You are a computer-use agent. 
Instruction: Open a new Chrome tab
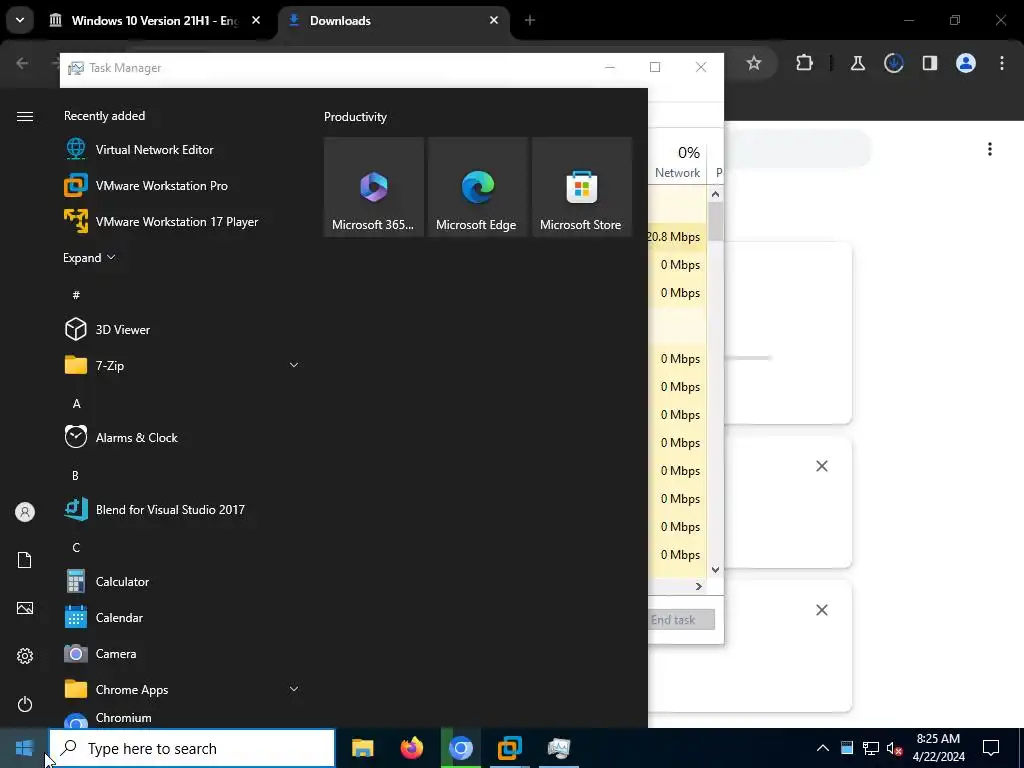(530, 21)
